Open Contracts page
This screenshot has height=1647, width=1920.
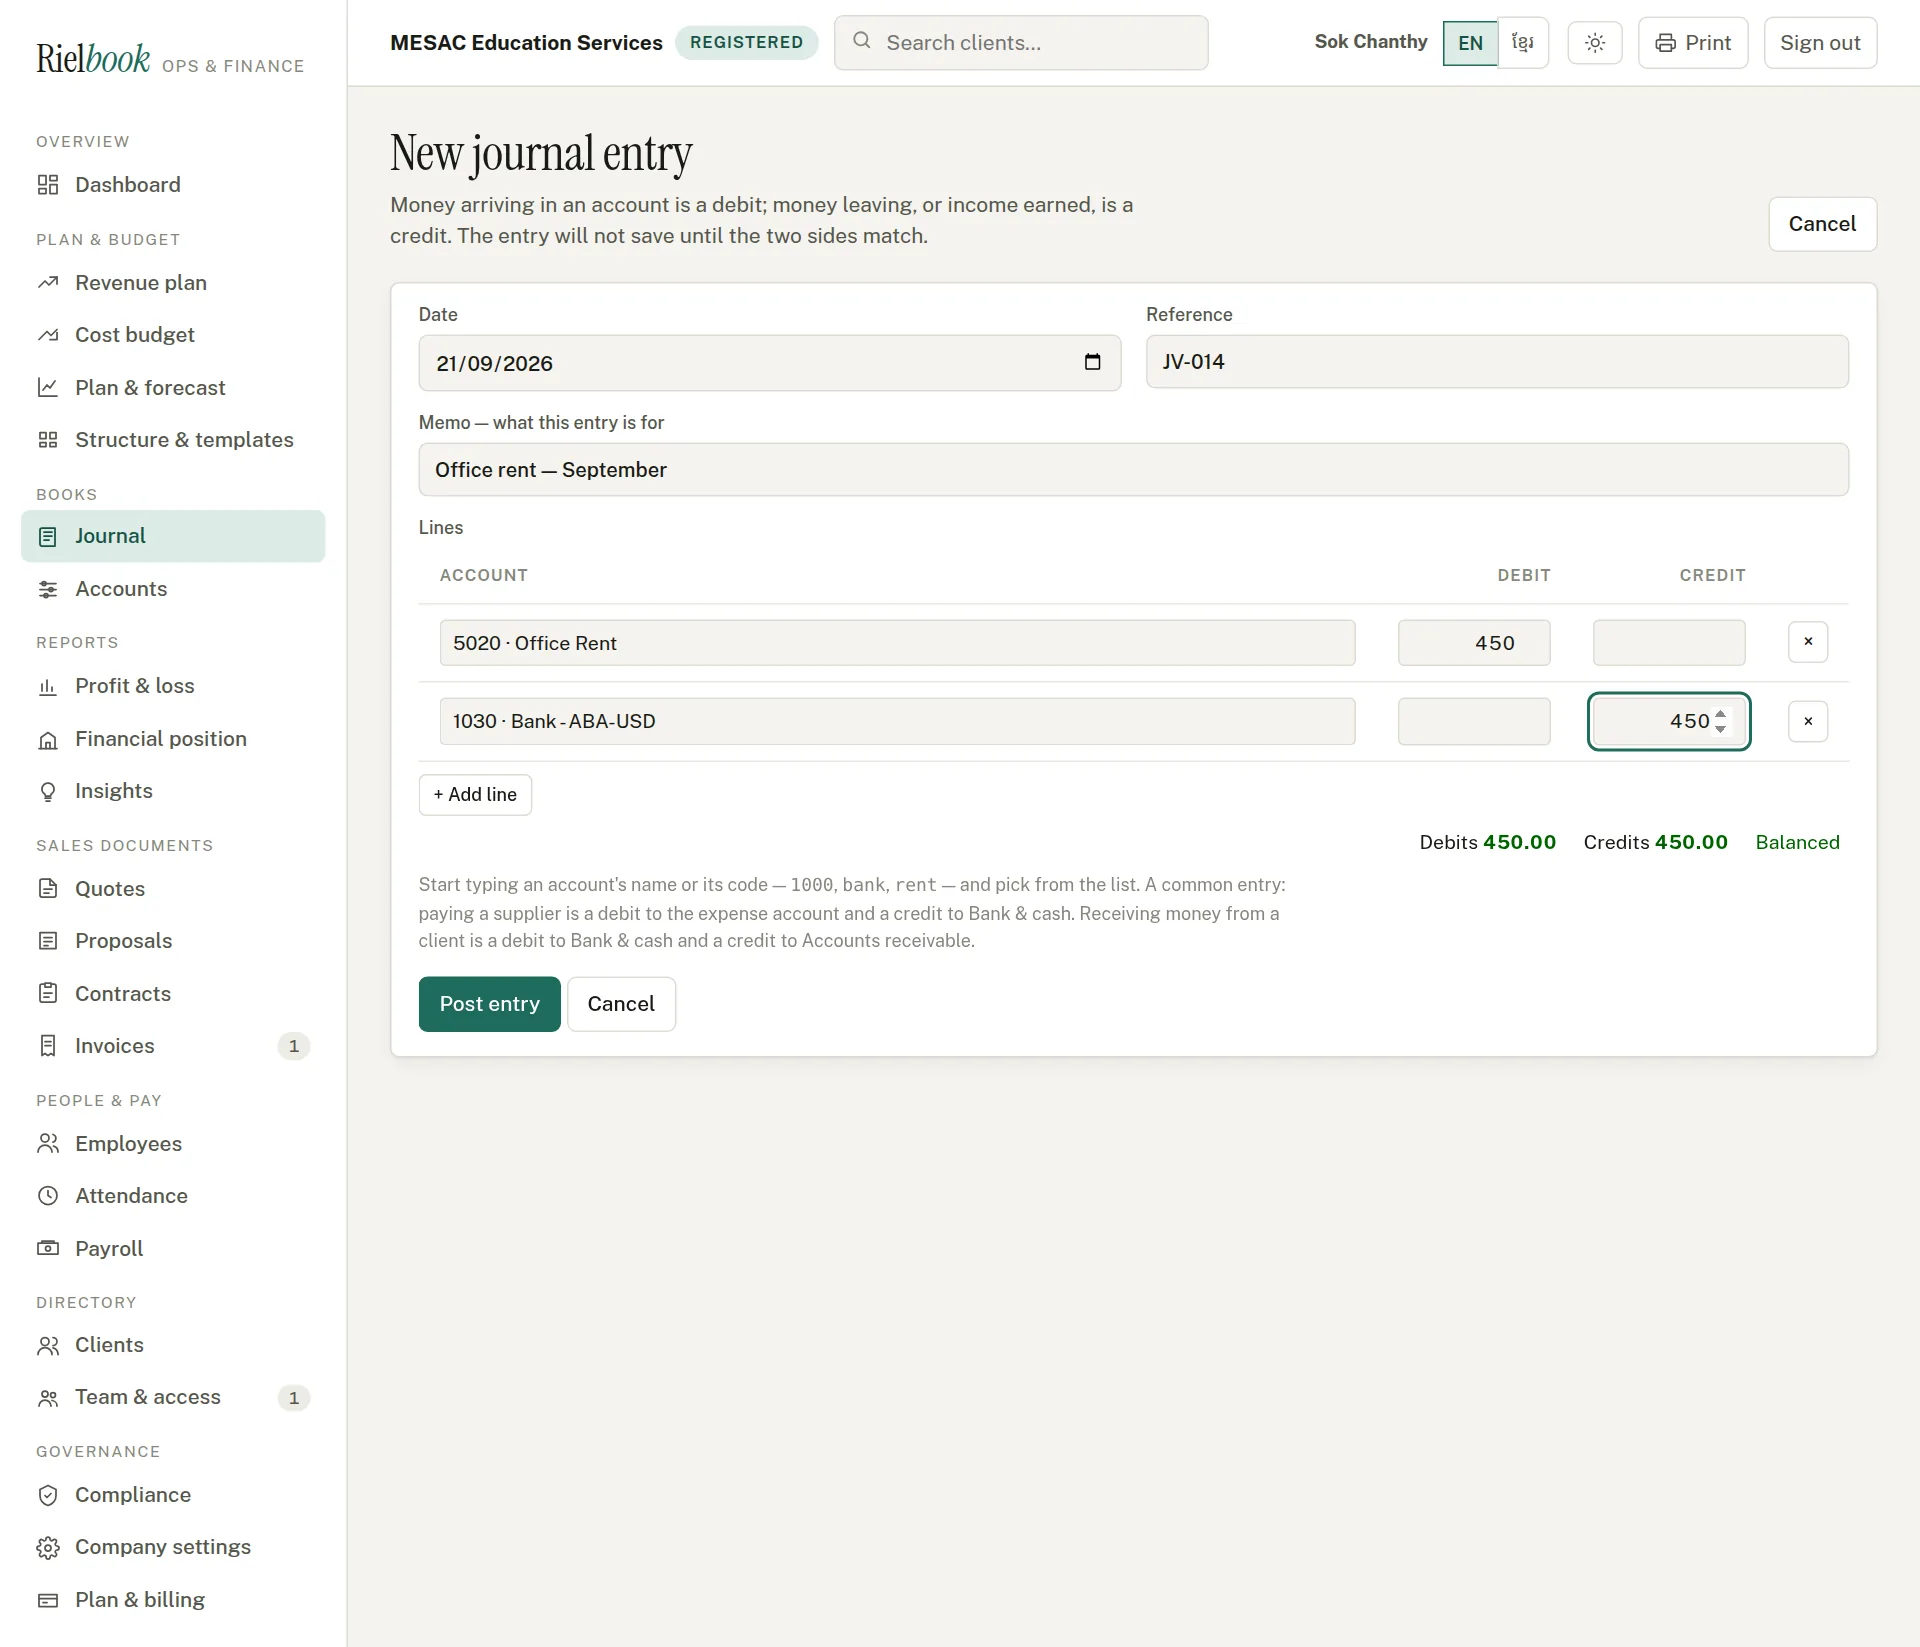(173, 994)
